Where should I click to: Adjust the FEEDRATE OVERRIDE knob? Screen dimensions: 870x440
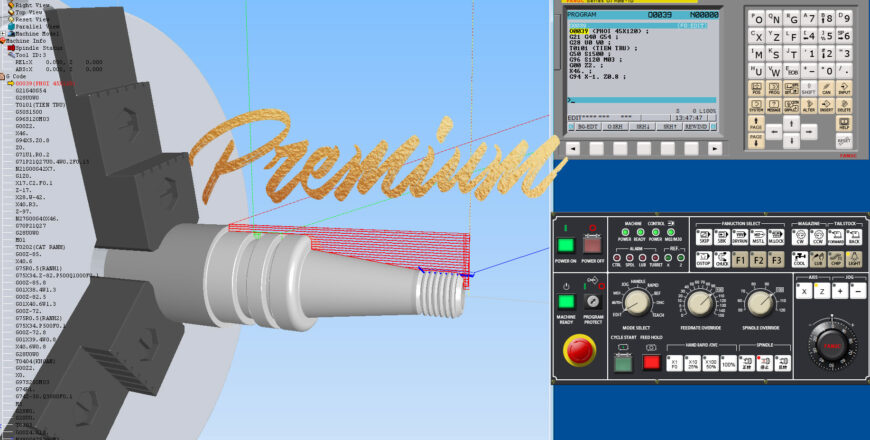pos(701,304)
